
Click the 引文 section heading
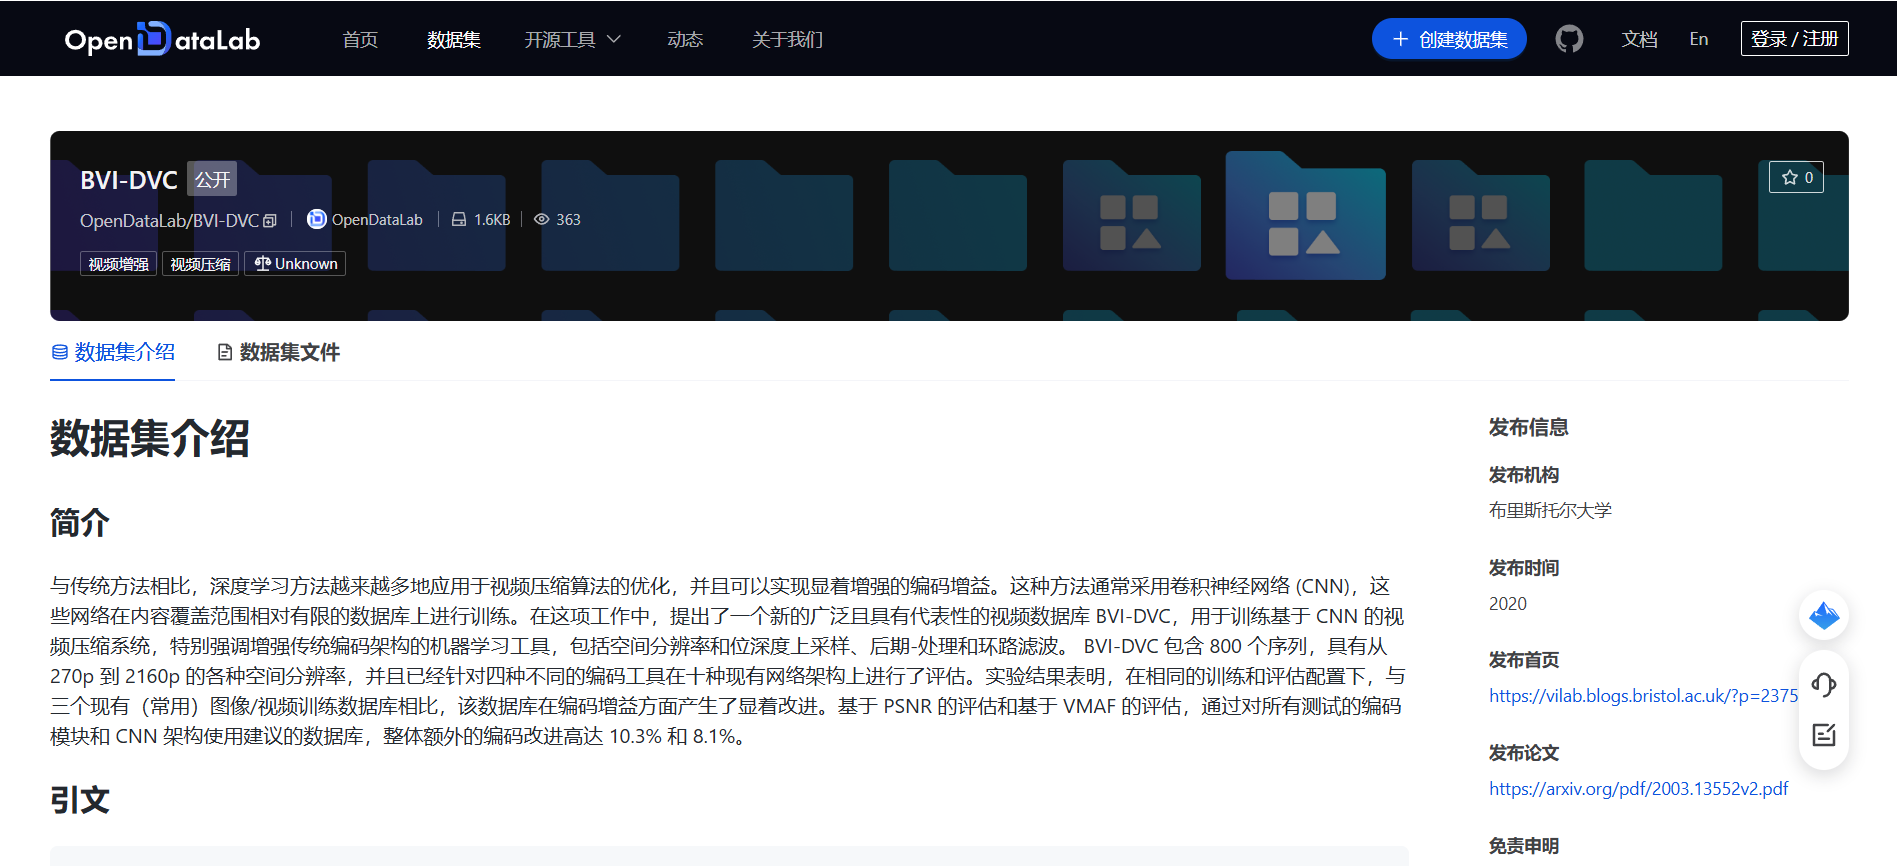pyautogui.click(x=80, y=800)
